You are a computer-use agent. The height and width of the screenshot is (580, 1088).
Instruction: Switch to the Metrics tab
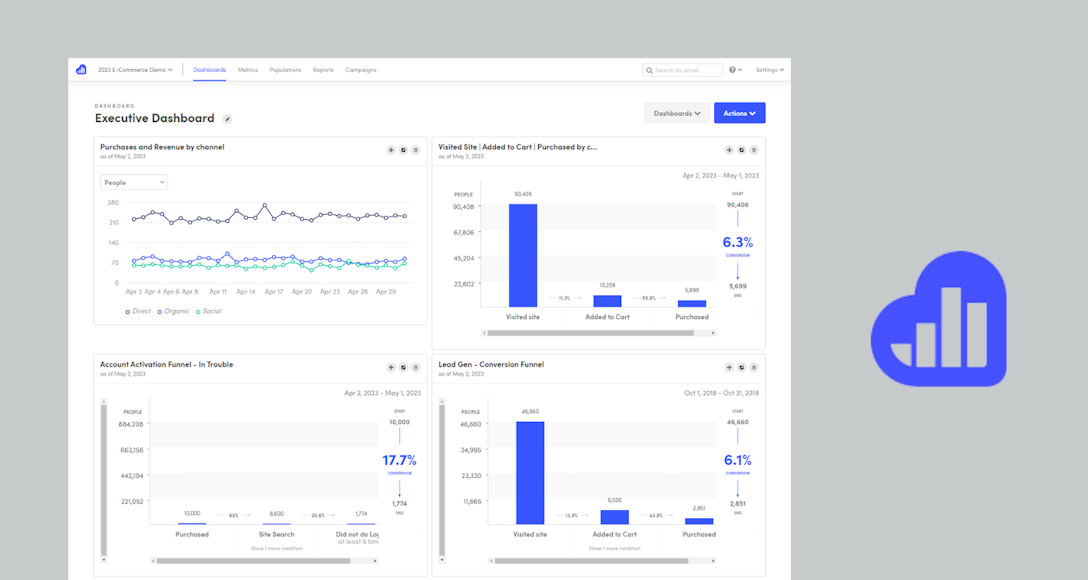click(247, 70)
